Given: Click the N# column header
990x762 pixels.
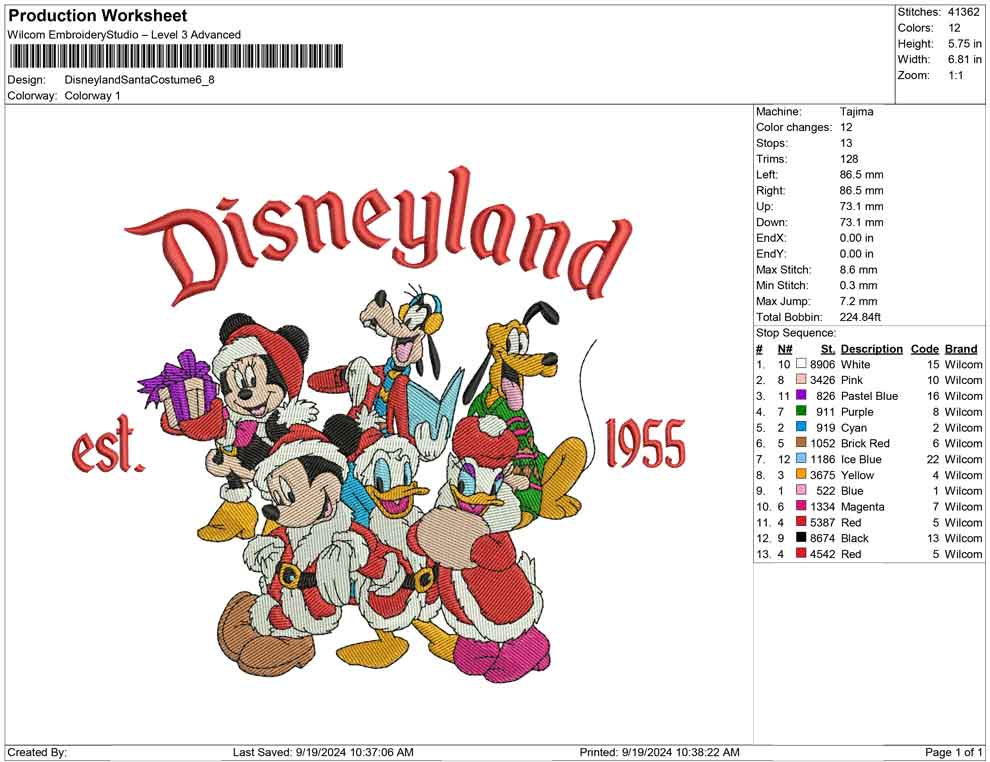Looking at the screenshot, I should (x=785, y=349).
